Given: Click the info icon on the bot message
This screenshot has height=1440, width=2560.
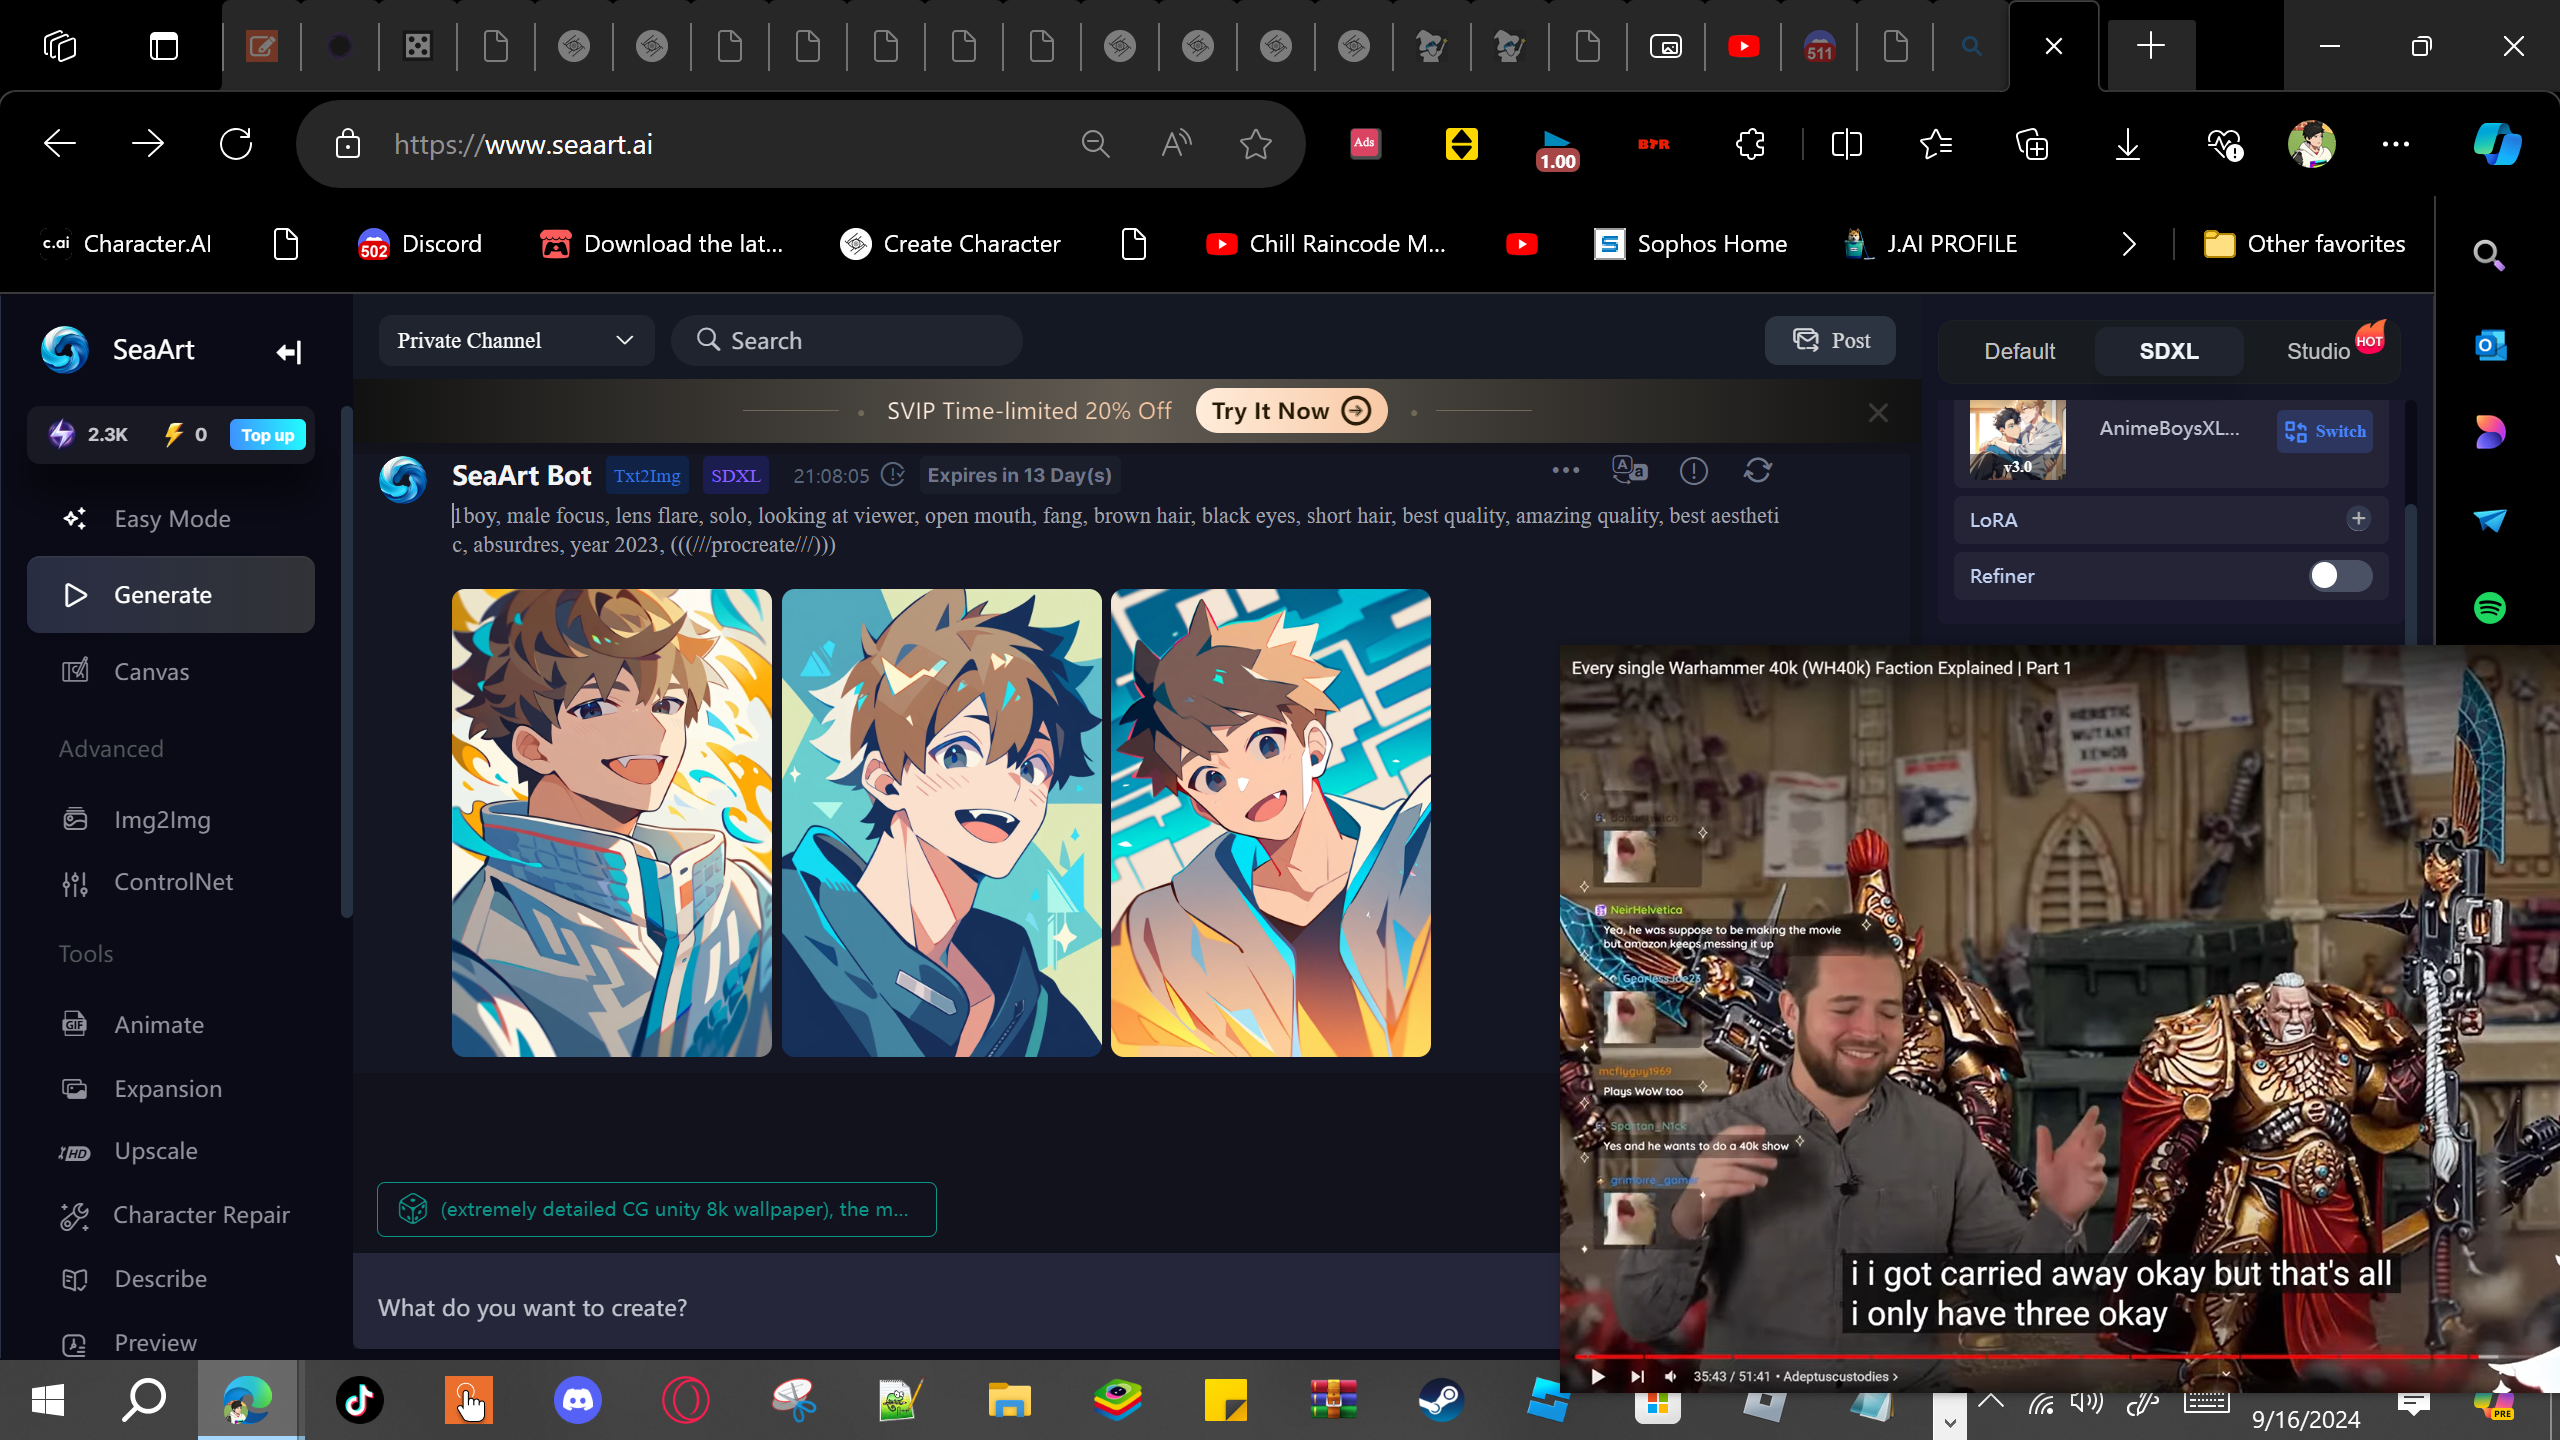Looking at the screenshot, I should coord(1694,470).
